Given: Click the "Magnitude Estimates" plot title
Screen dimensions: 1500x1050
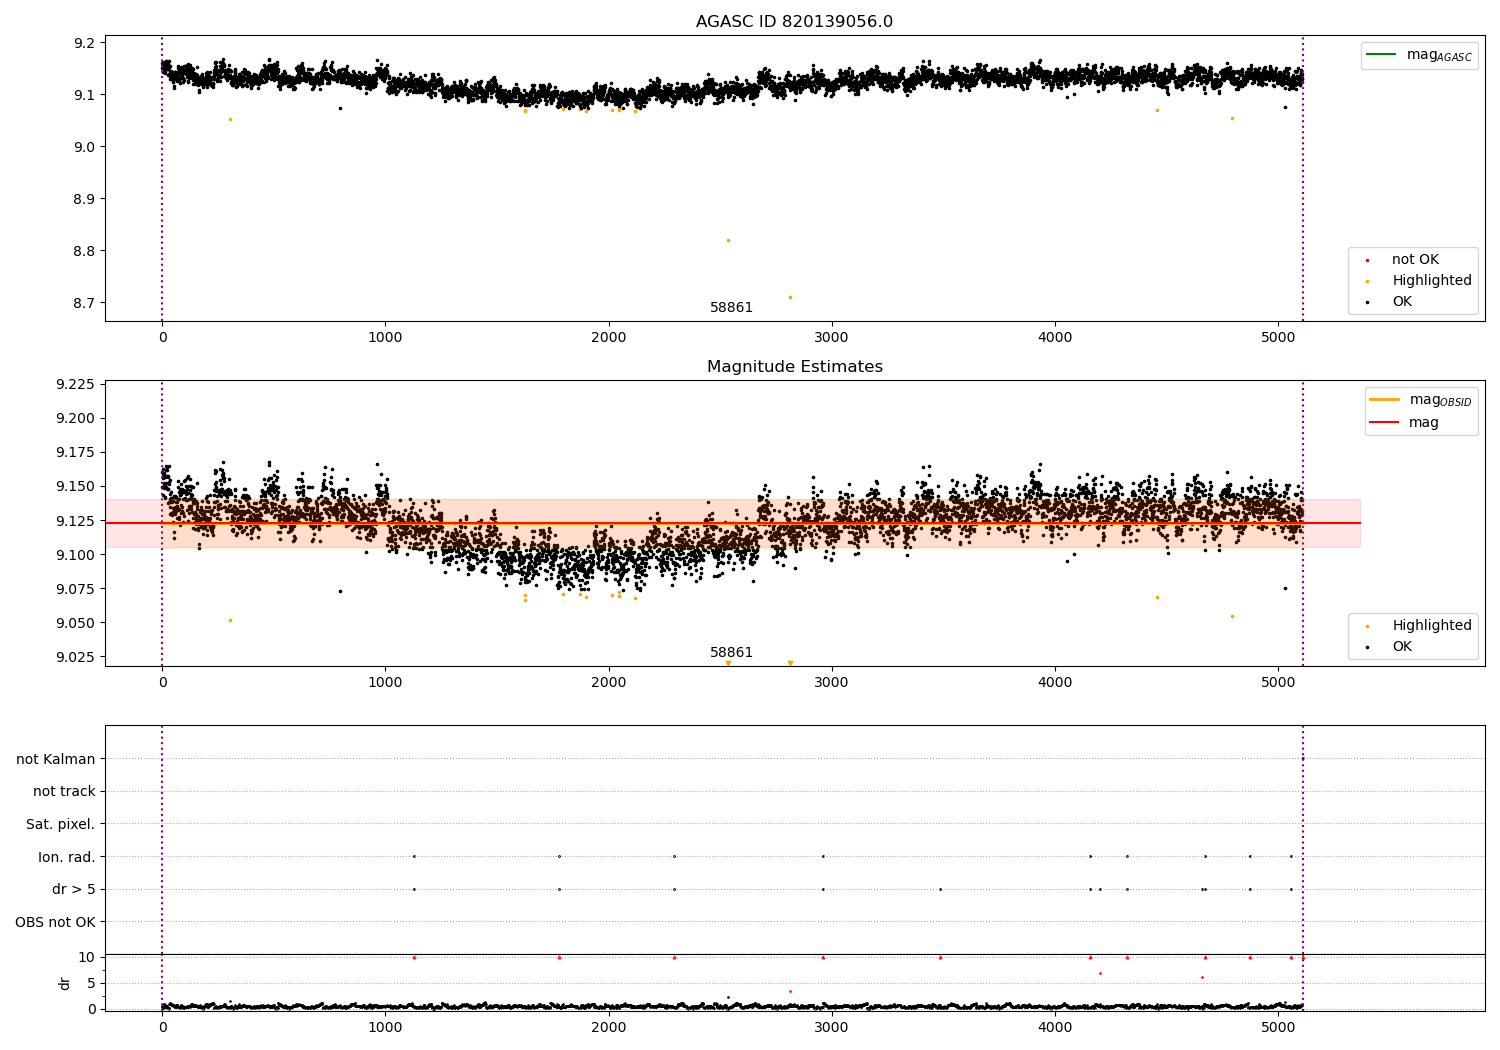Looking at the screenshot, I should pos(794,367).
